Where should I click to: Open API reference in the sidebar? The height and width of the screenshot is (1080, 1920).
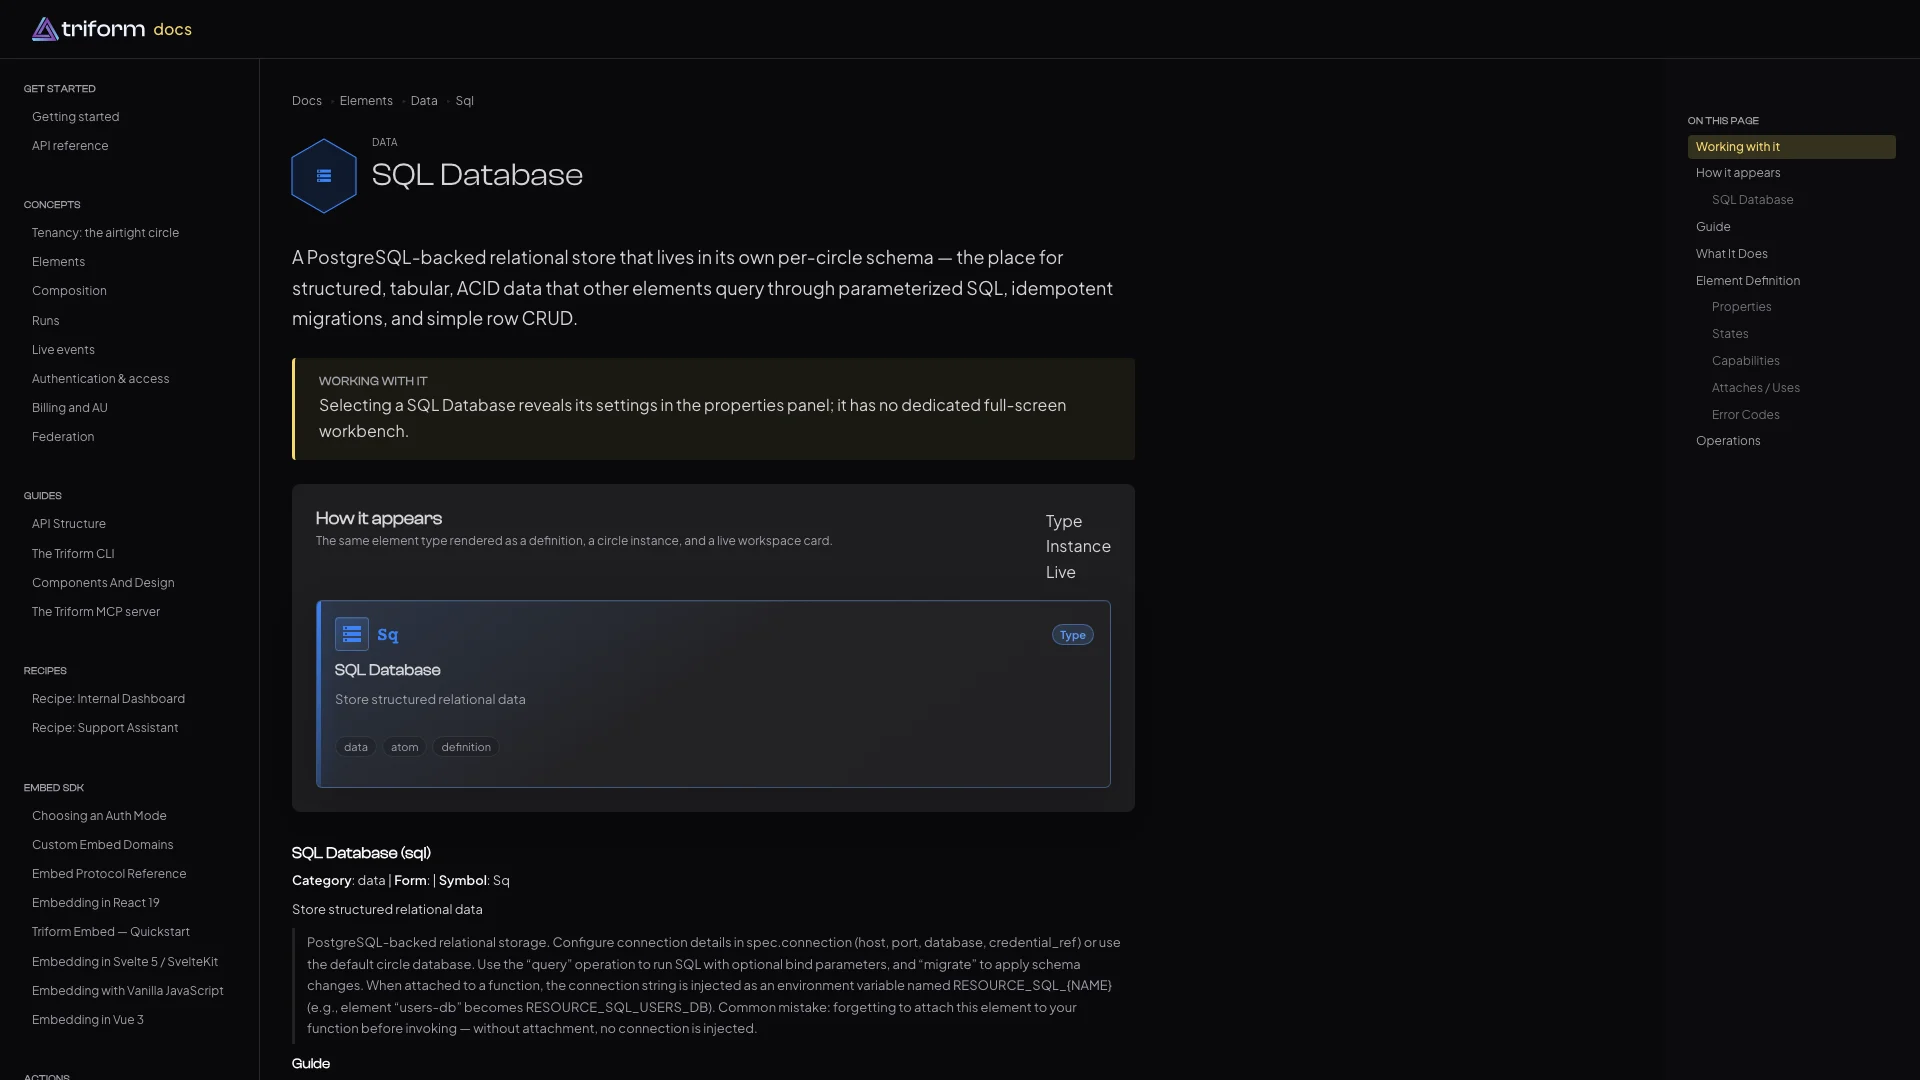tap(70, 146)
